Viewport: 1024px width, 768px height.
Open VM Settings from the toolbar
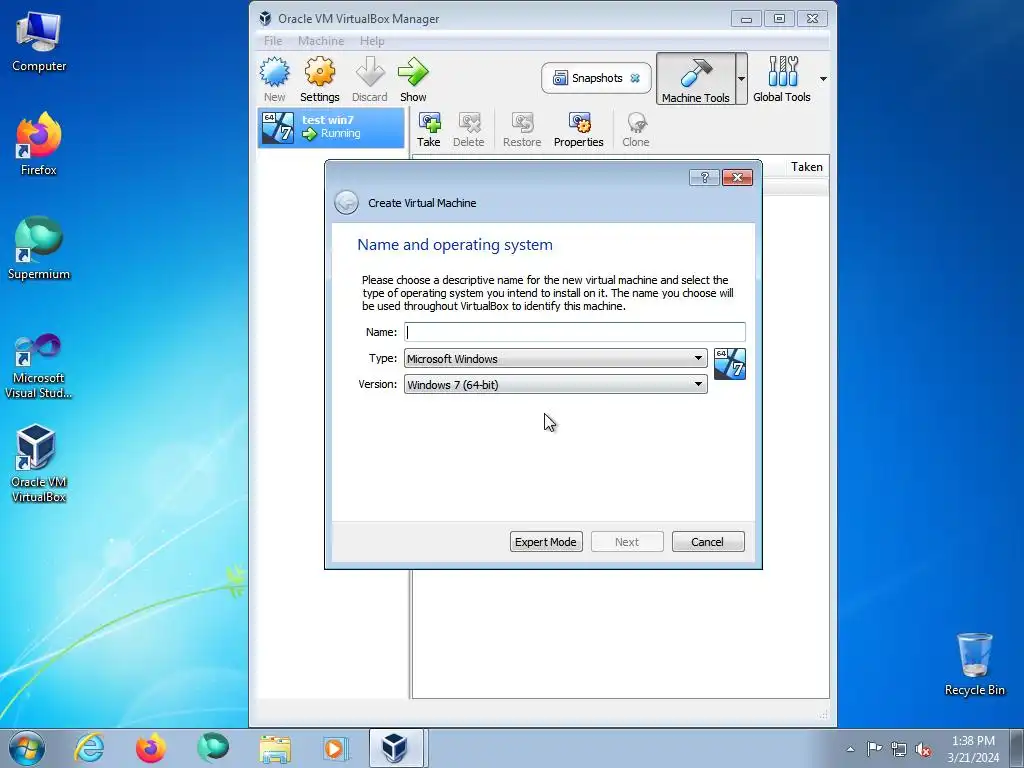tap(319, 80)
